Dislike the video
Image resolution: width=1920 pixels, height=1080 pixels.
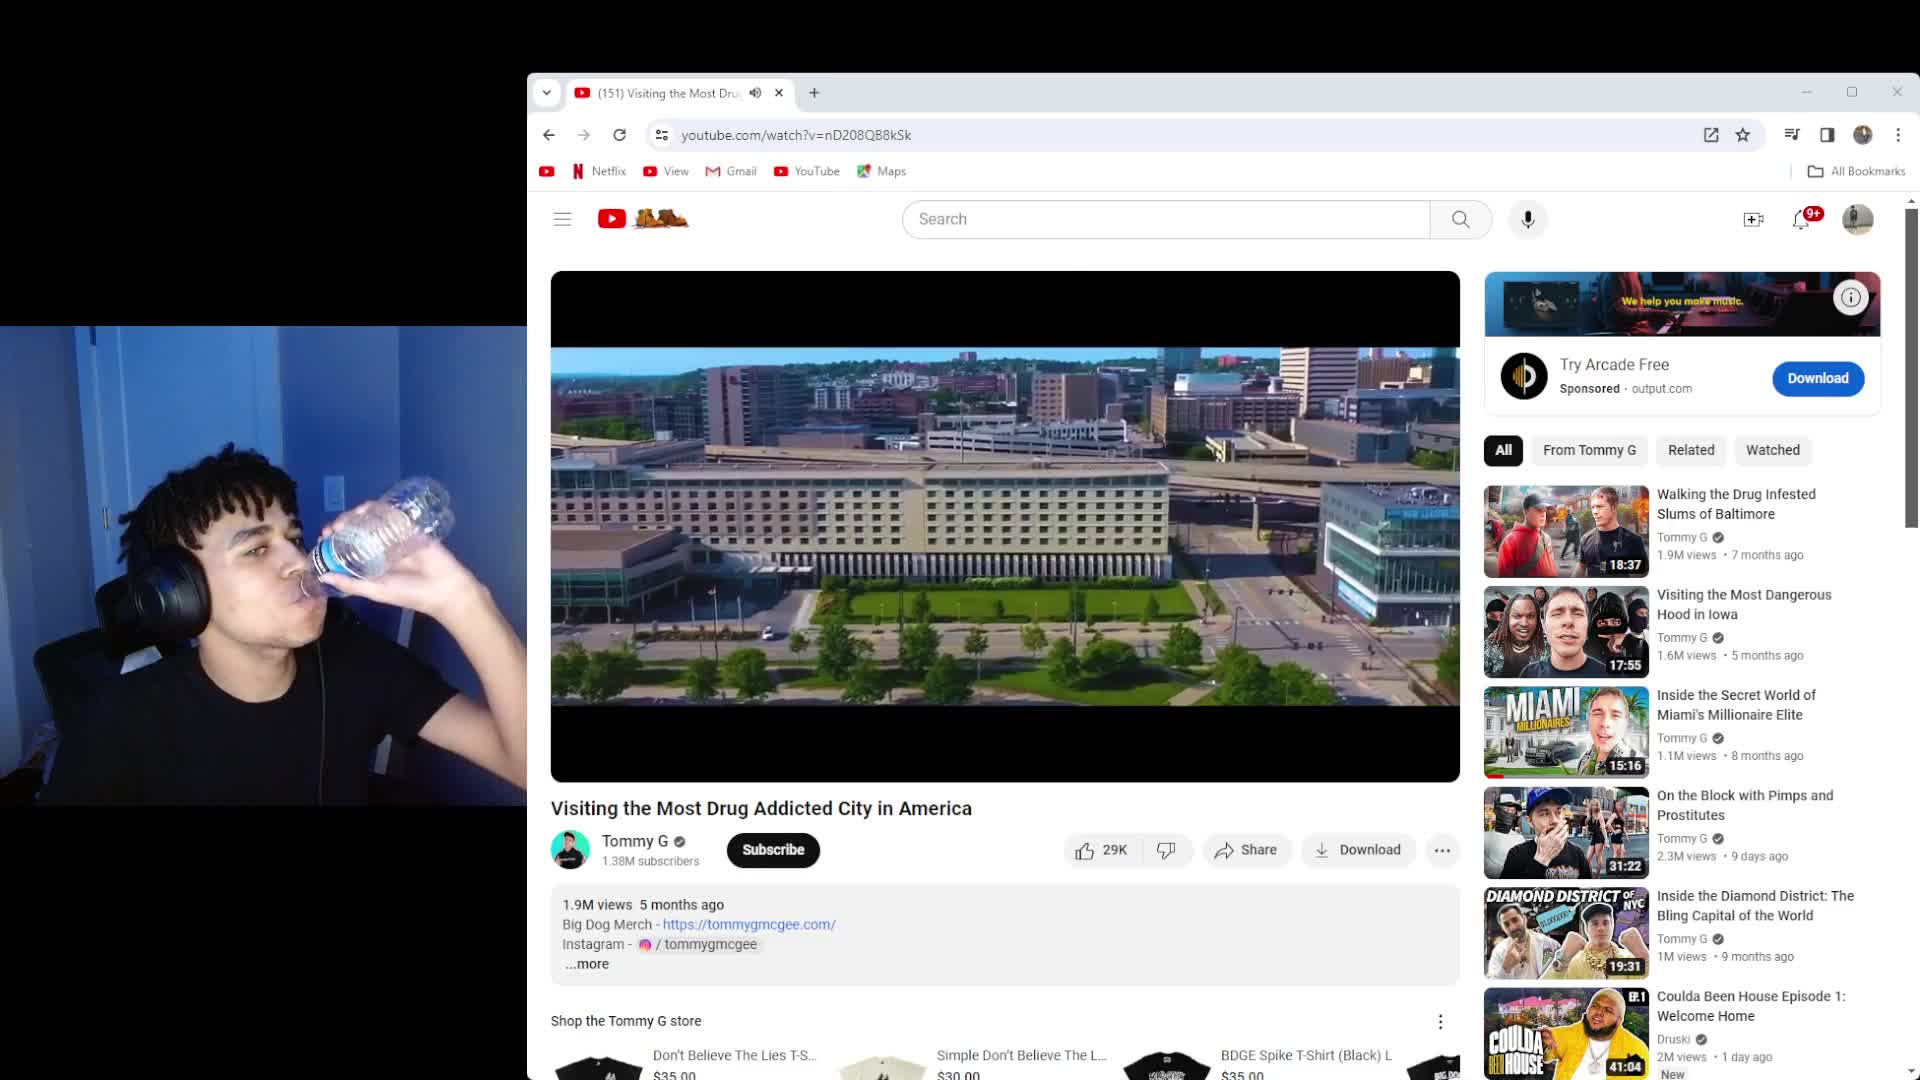pyautogui.click(x=1166, y=850)
